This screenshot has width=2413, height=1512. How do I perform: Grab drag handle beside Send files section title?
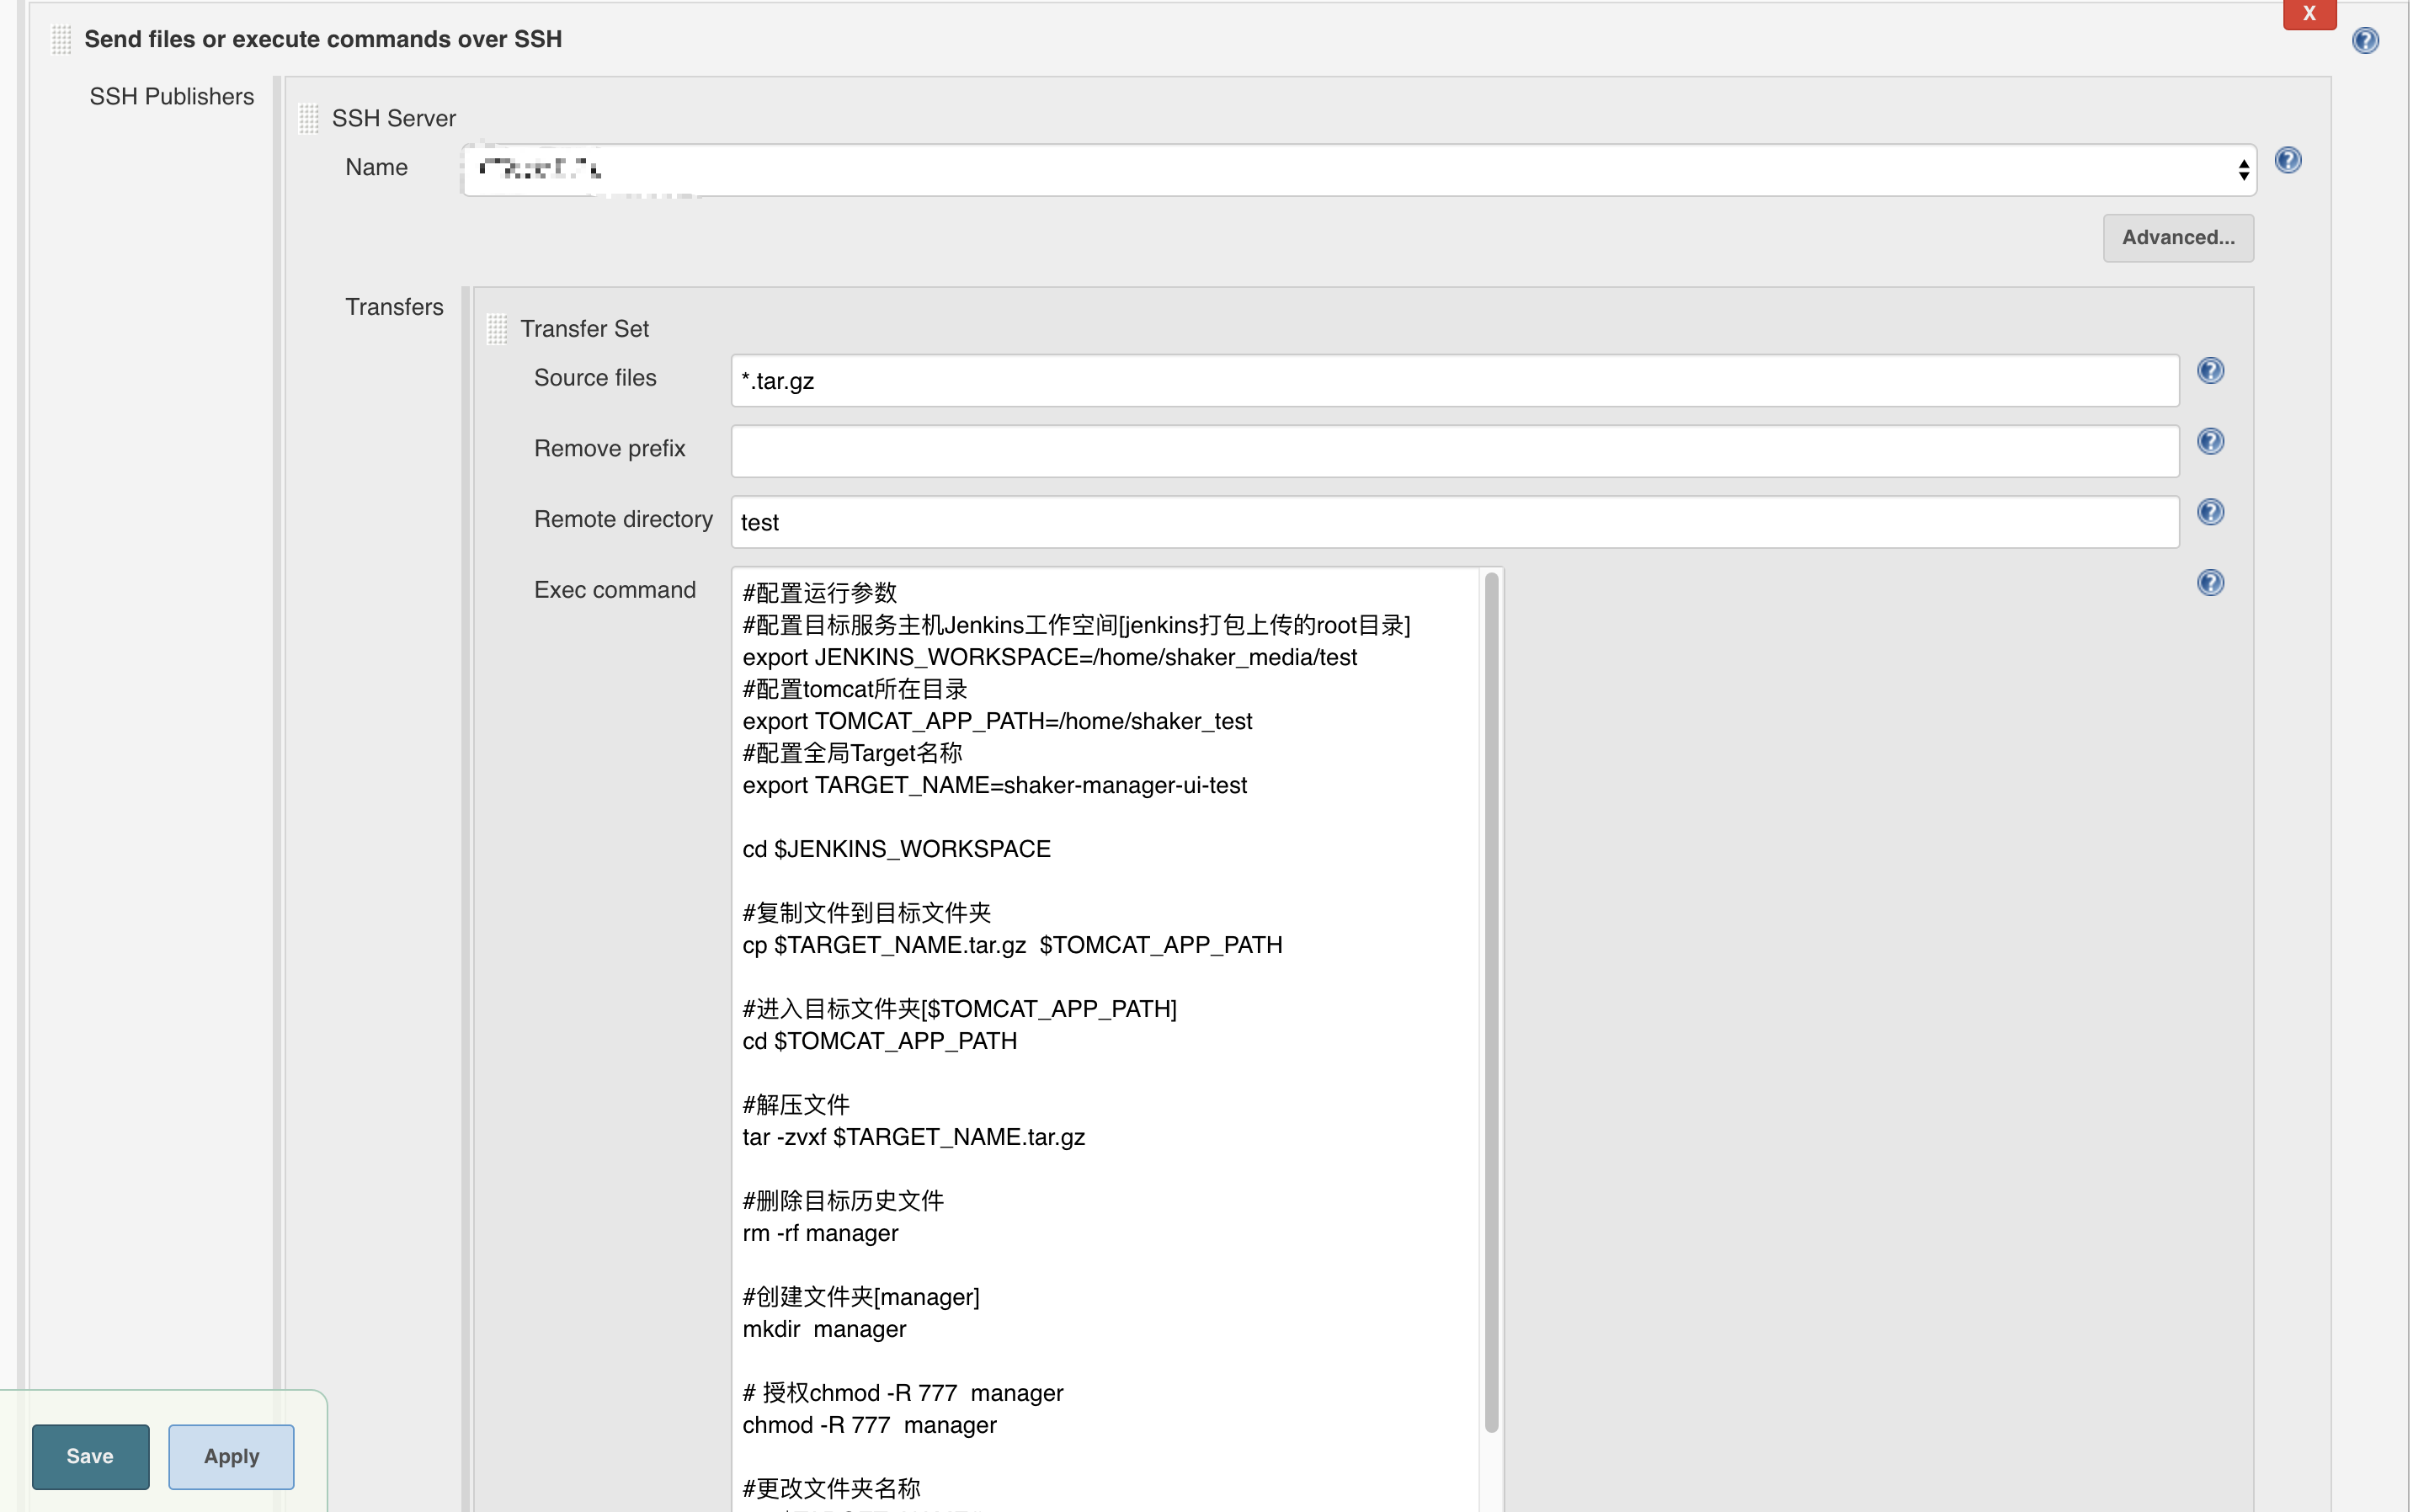click(61, 40)
